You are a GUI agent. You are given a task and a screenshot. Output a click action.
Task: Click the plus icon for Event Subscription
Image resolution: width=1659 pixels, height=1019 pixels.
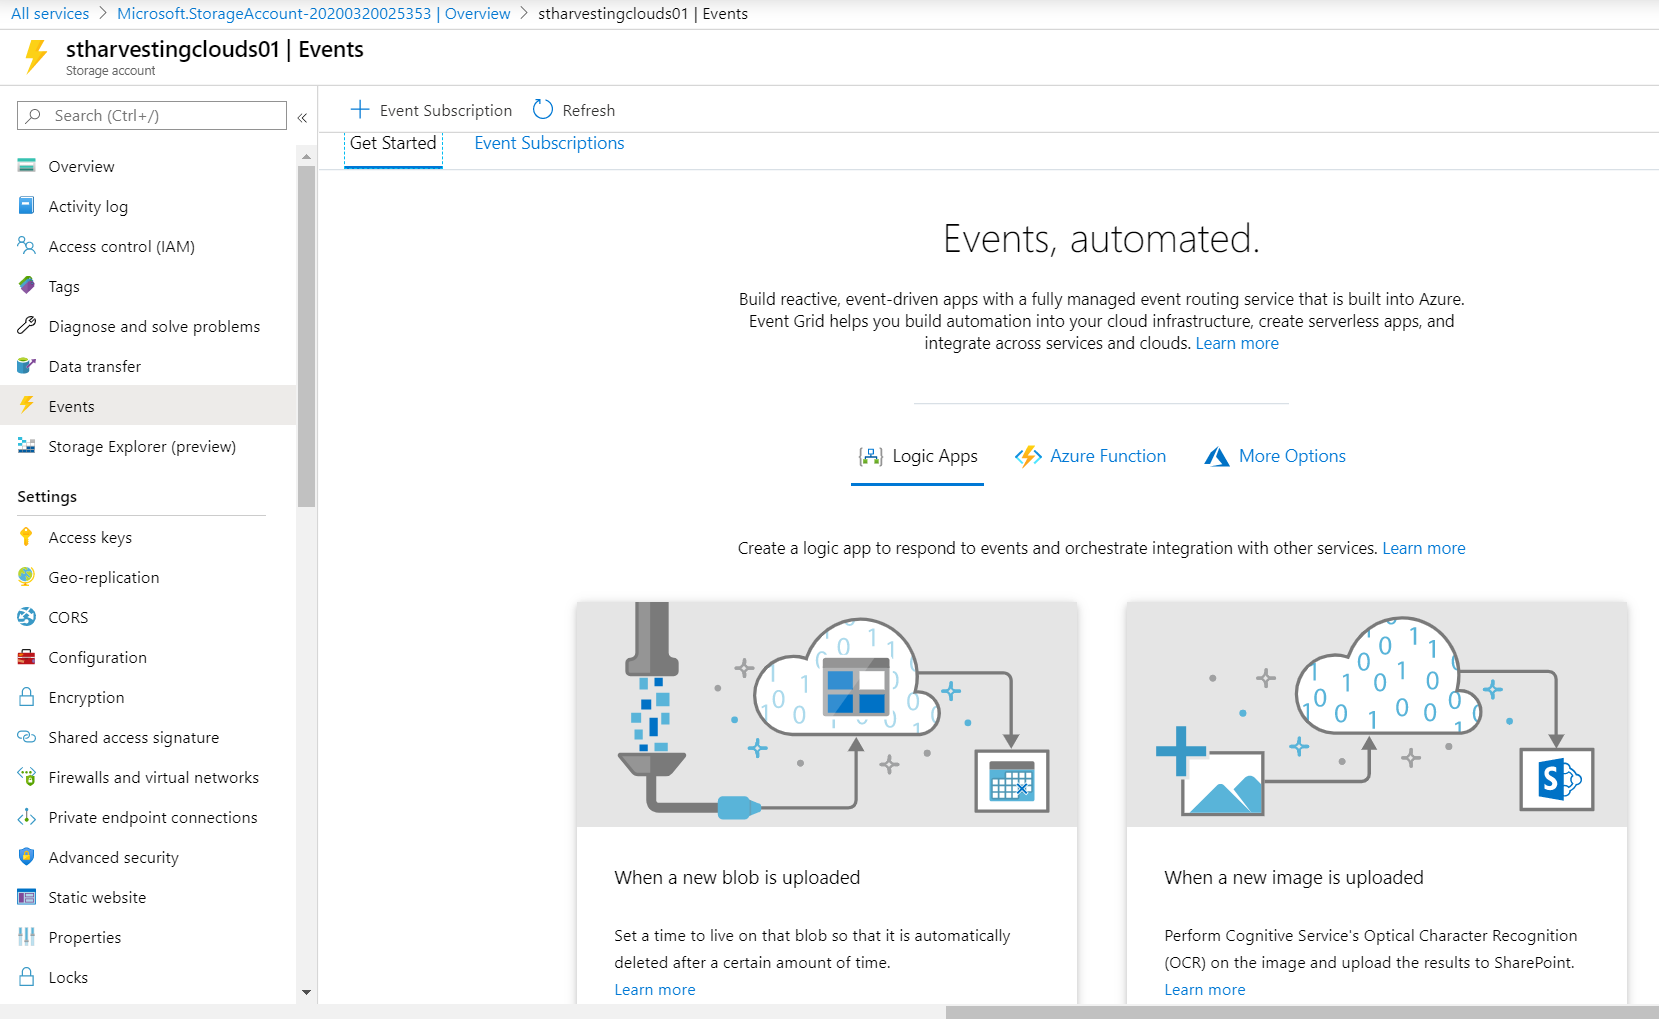pyautogui.click(x=360, y=109)
